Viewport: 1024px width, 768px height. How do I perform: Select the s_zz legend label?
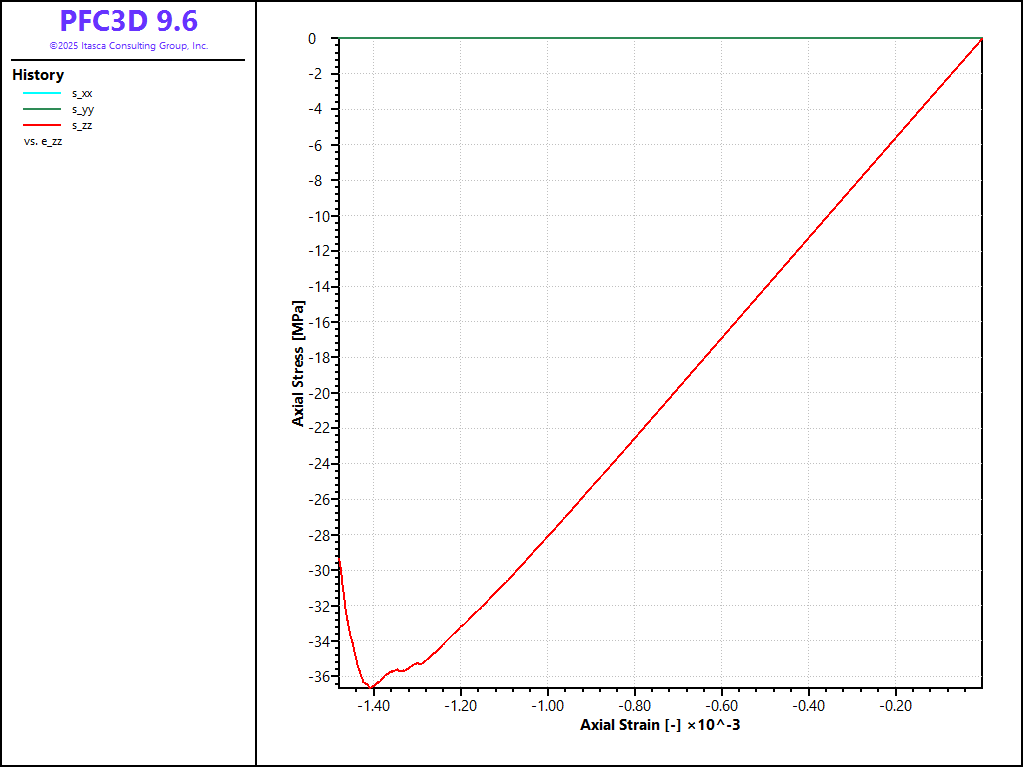(82, 125)
